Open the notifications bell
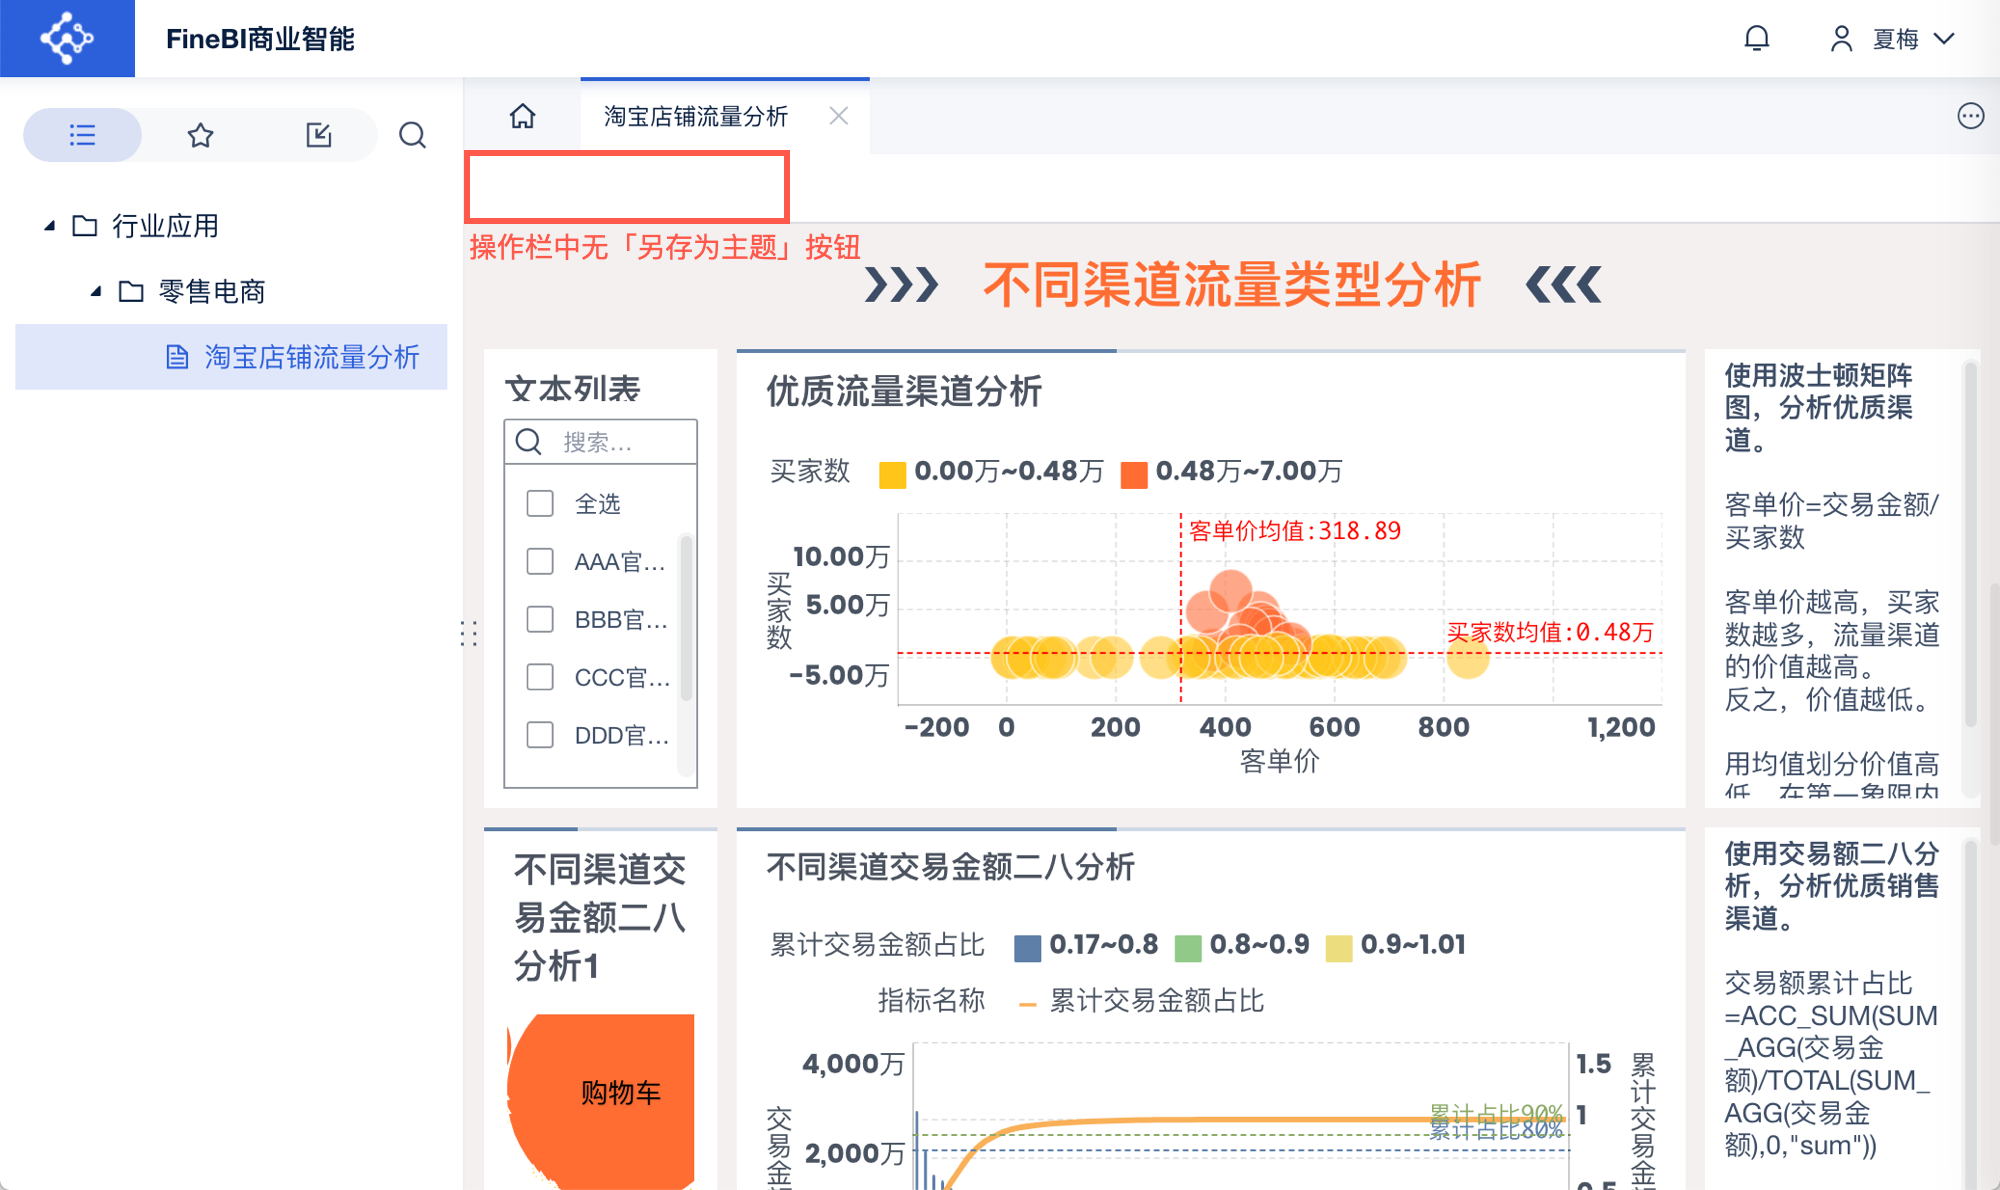The height and width of the screenshot is (1190, 2000). (x=1757, y=39)
